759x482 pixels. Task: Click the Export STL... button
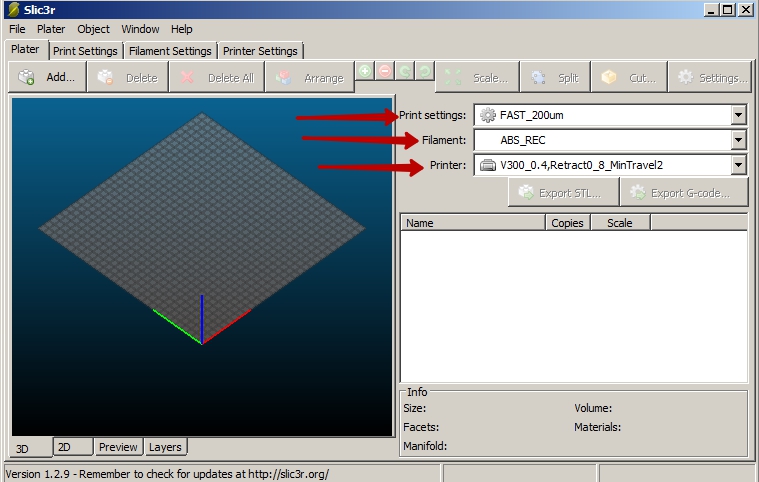point(564,193)
